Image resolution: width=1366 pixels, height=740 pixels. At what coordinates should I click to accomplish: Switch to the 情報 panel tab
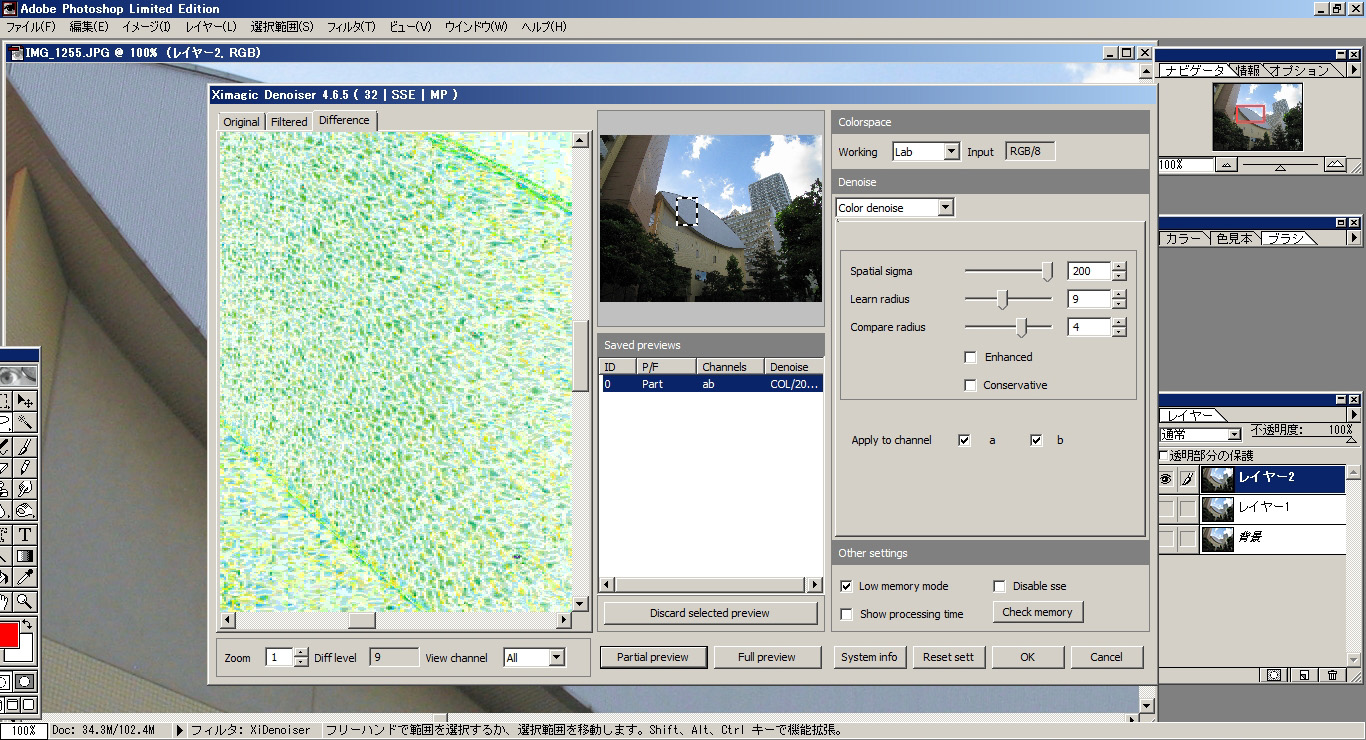point(1248,70)
